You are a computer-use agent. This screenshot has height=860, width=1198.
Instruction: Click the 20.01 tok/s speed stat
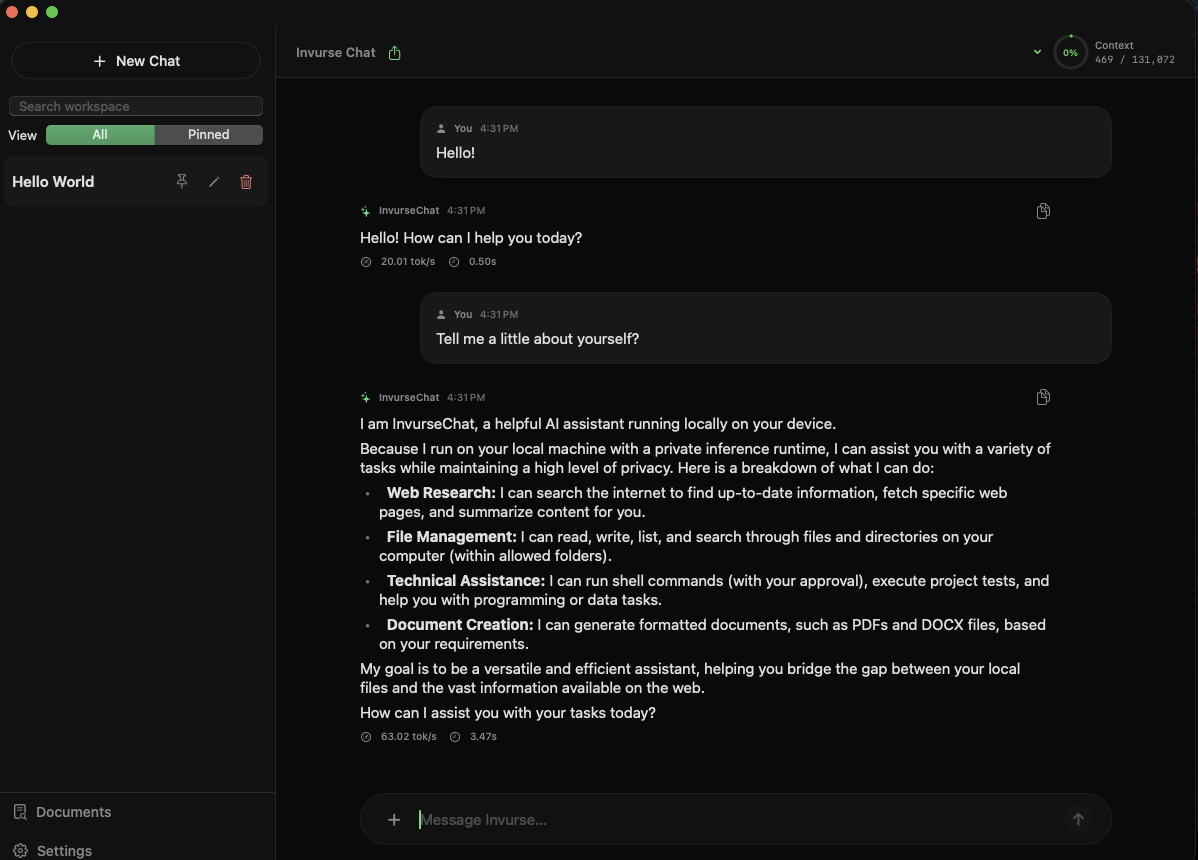tap(398, 261)
